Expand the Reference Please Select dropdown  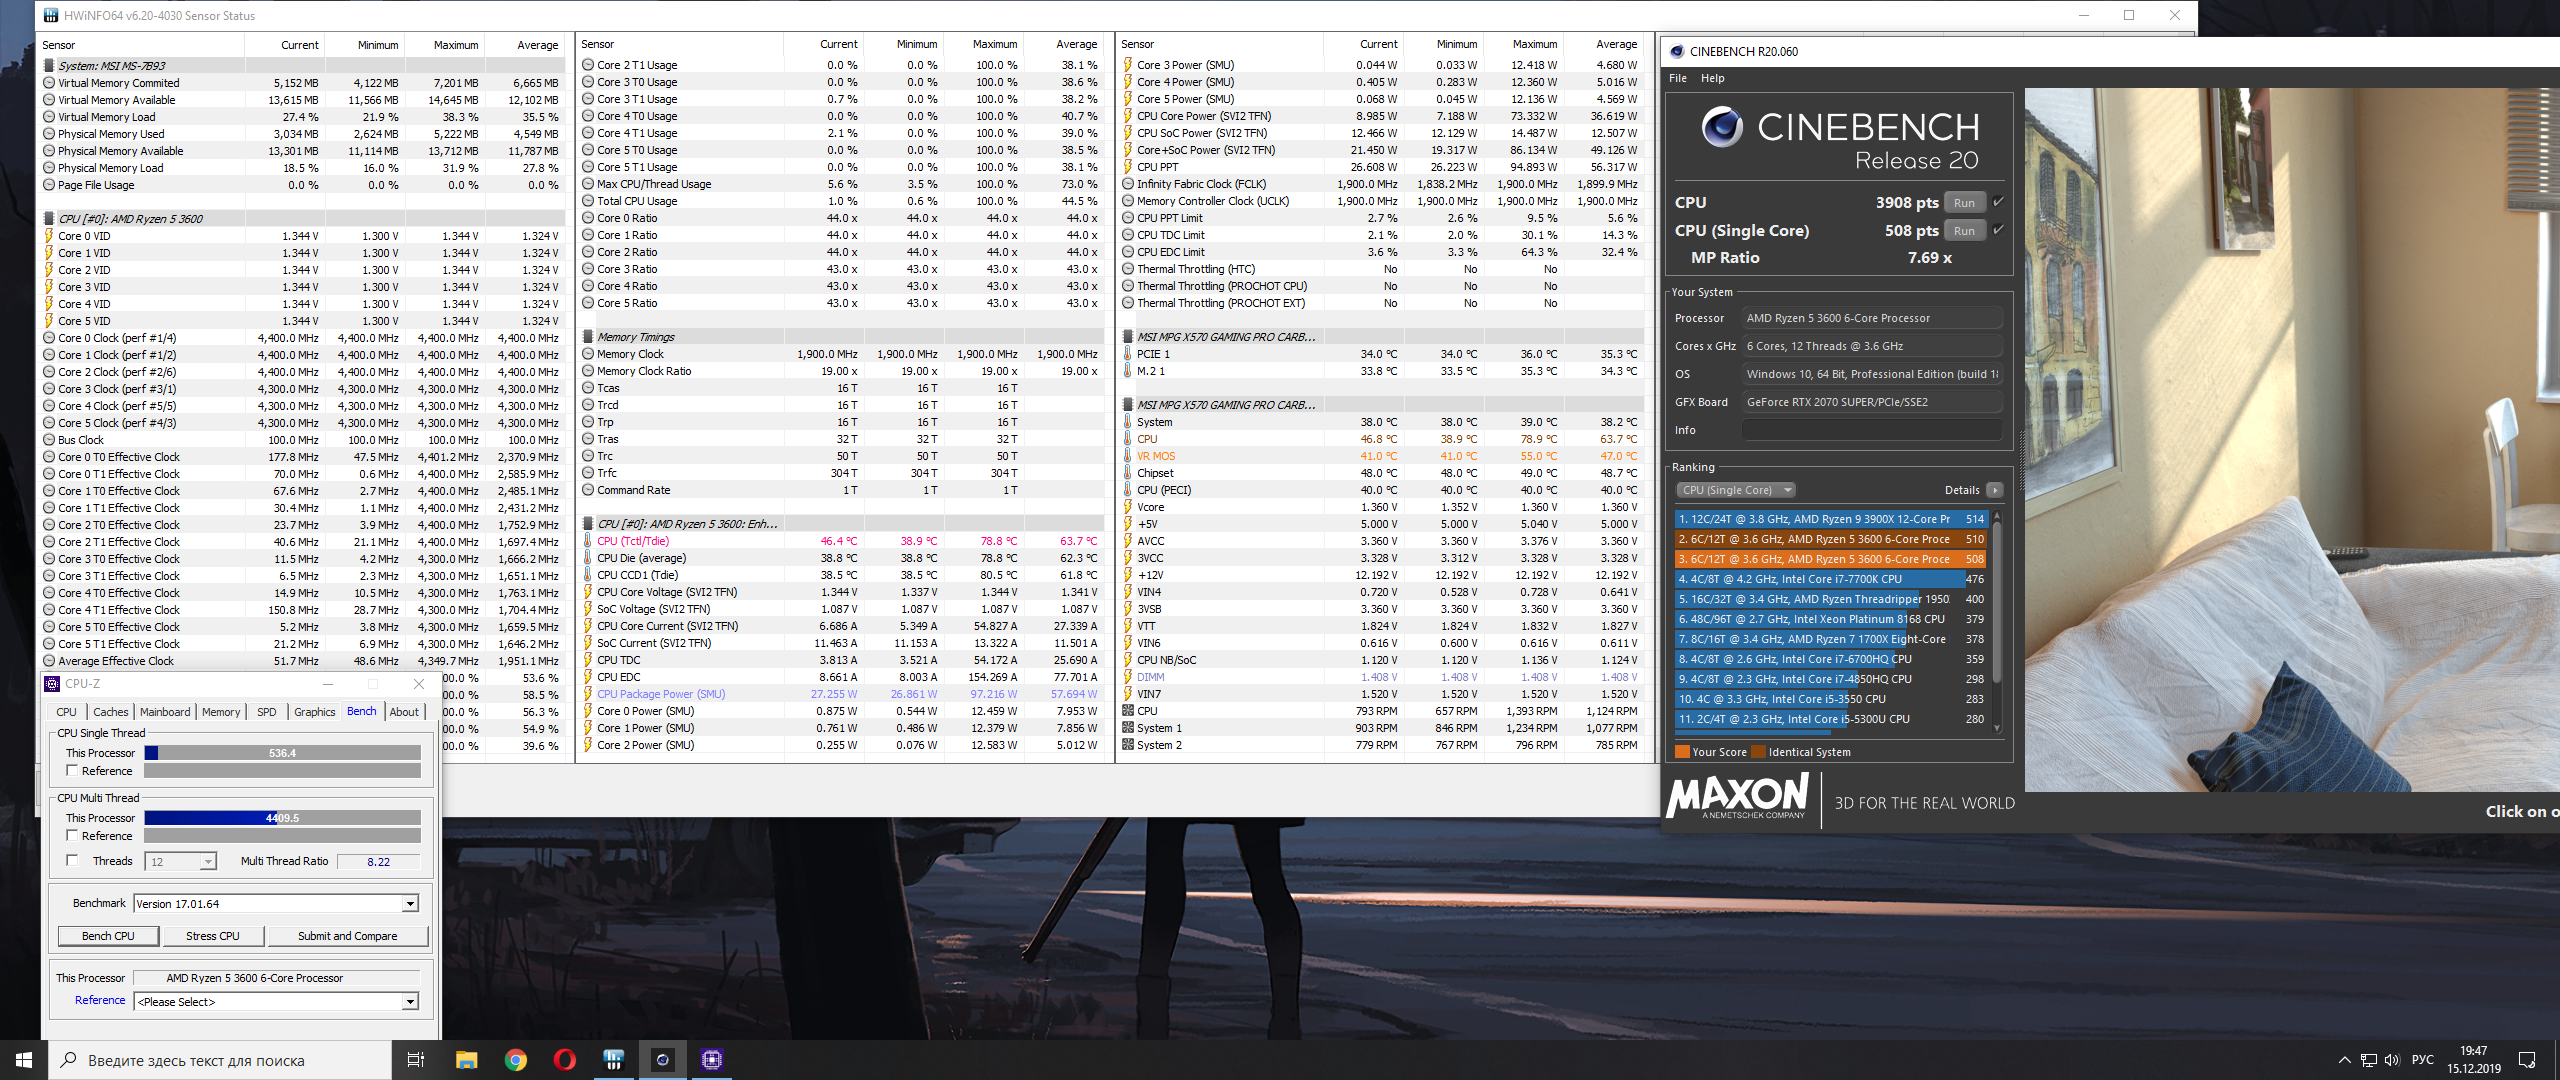[410, 1002]
